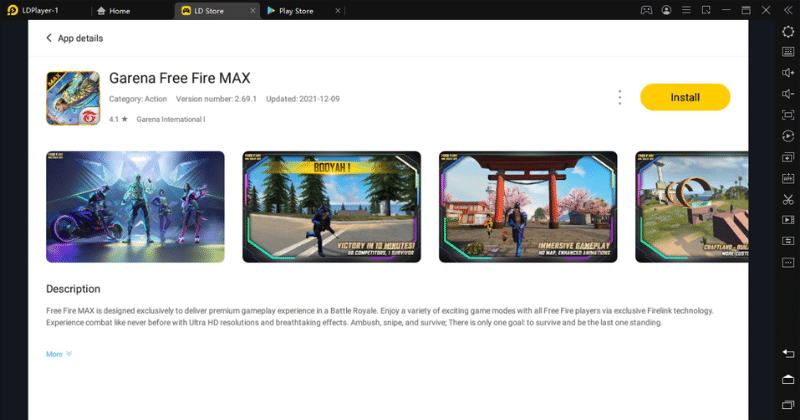Click the 4.1 star rating
This screenshot has width=800, height=420.
pos(118,119)
